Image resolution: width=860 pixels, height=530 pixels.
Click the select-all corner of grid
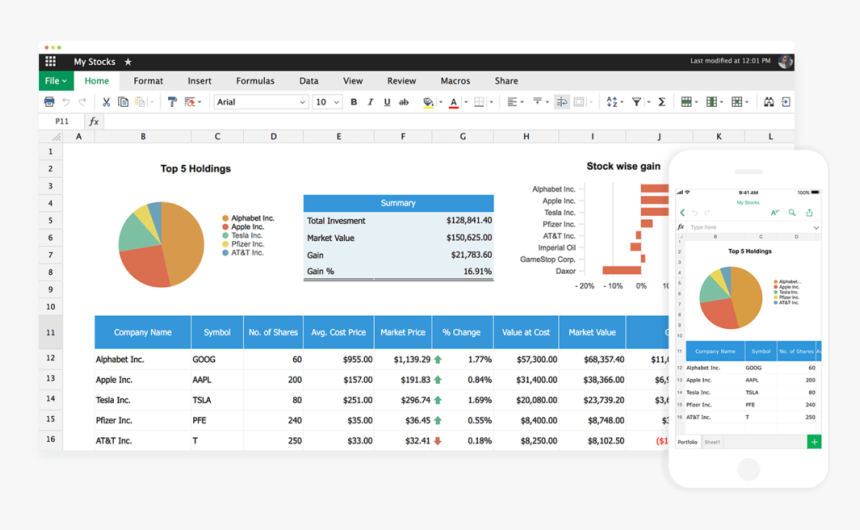point(51,137)
